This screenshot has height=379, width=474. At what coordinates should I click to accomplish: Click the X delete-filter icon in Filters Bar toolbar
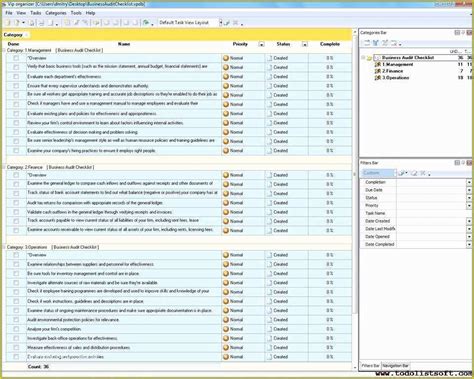(x=422, y=173)
